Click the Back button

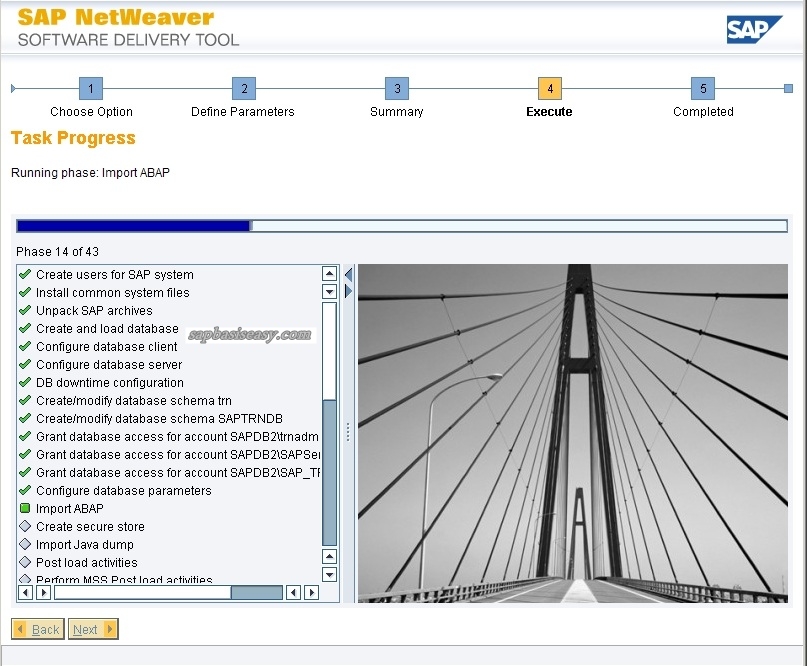(x=38, y=629)
